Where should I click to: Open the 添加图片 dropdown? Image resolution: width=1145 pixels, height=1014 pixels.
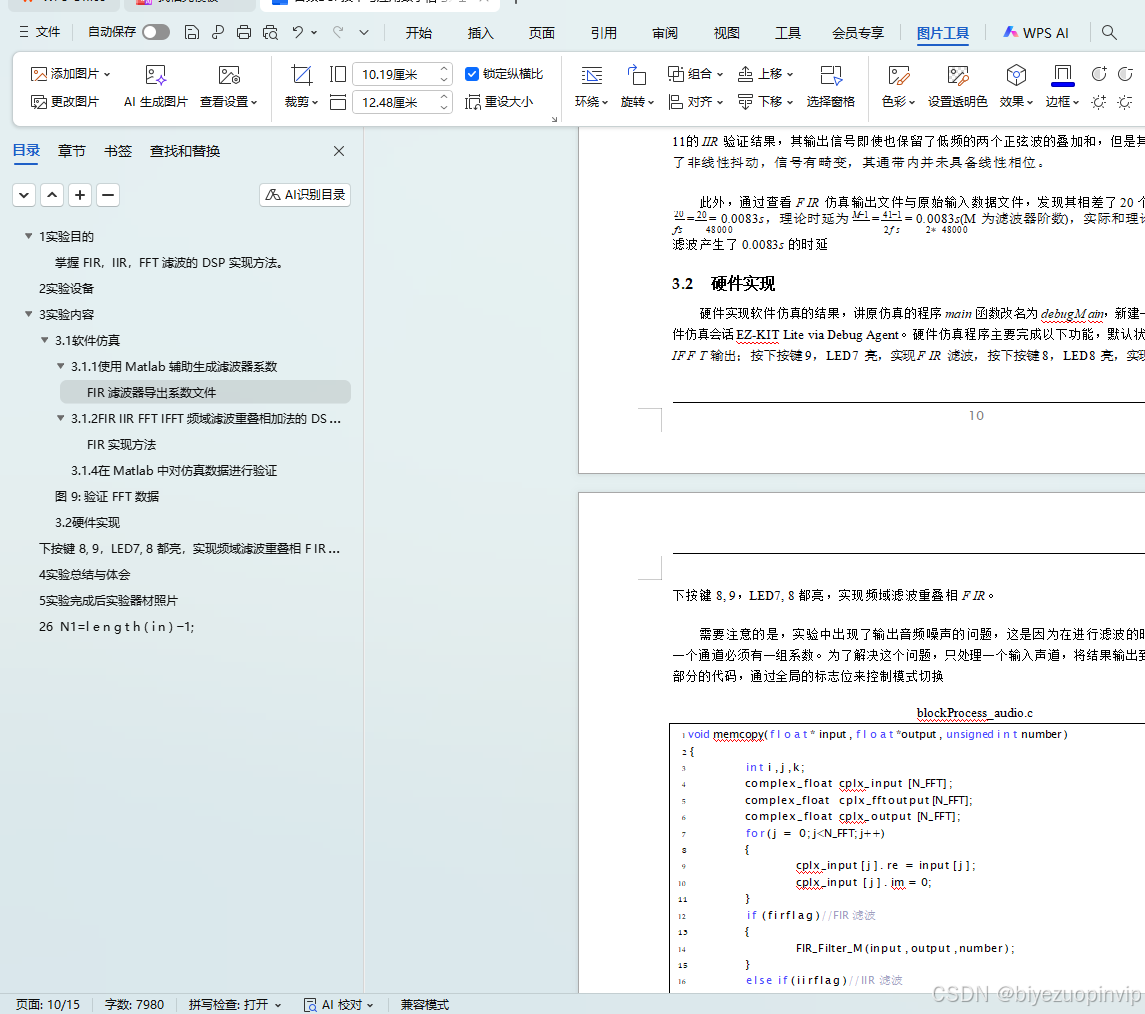(70, 74)
